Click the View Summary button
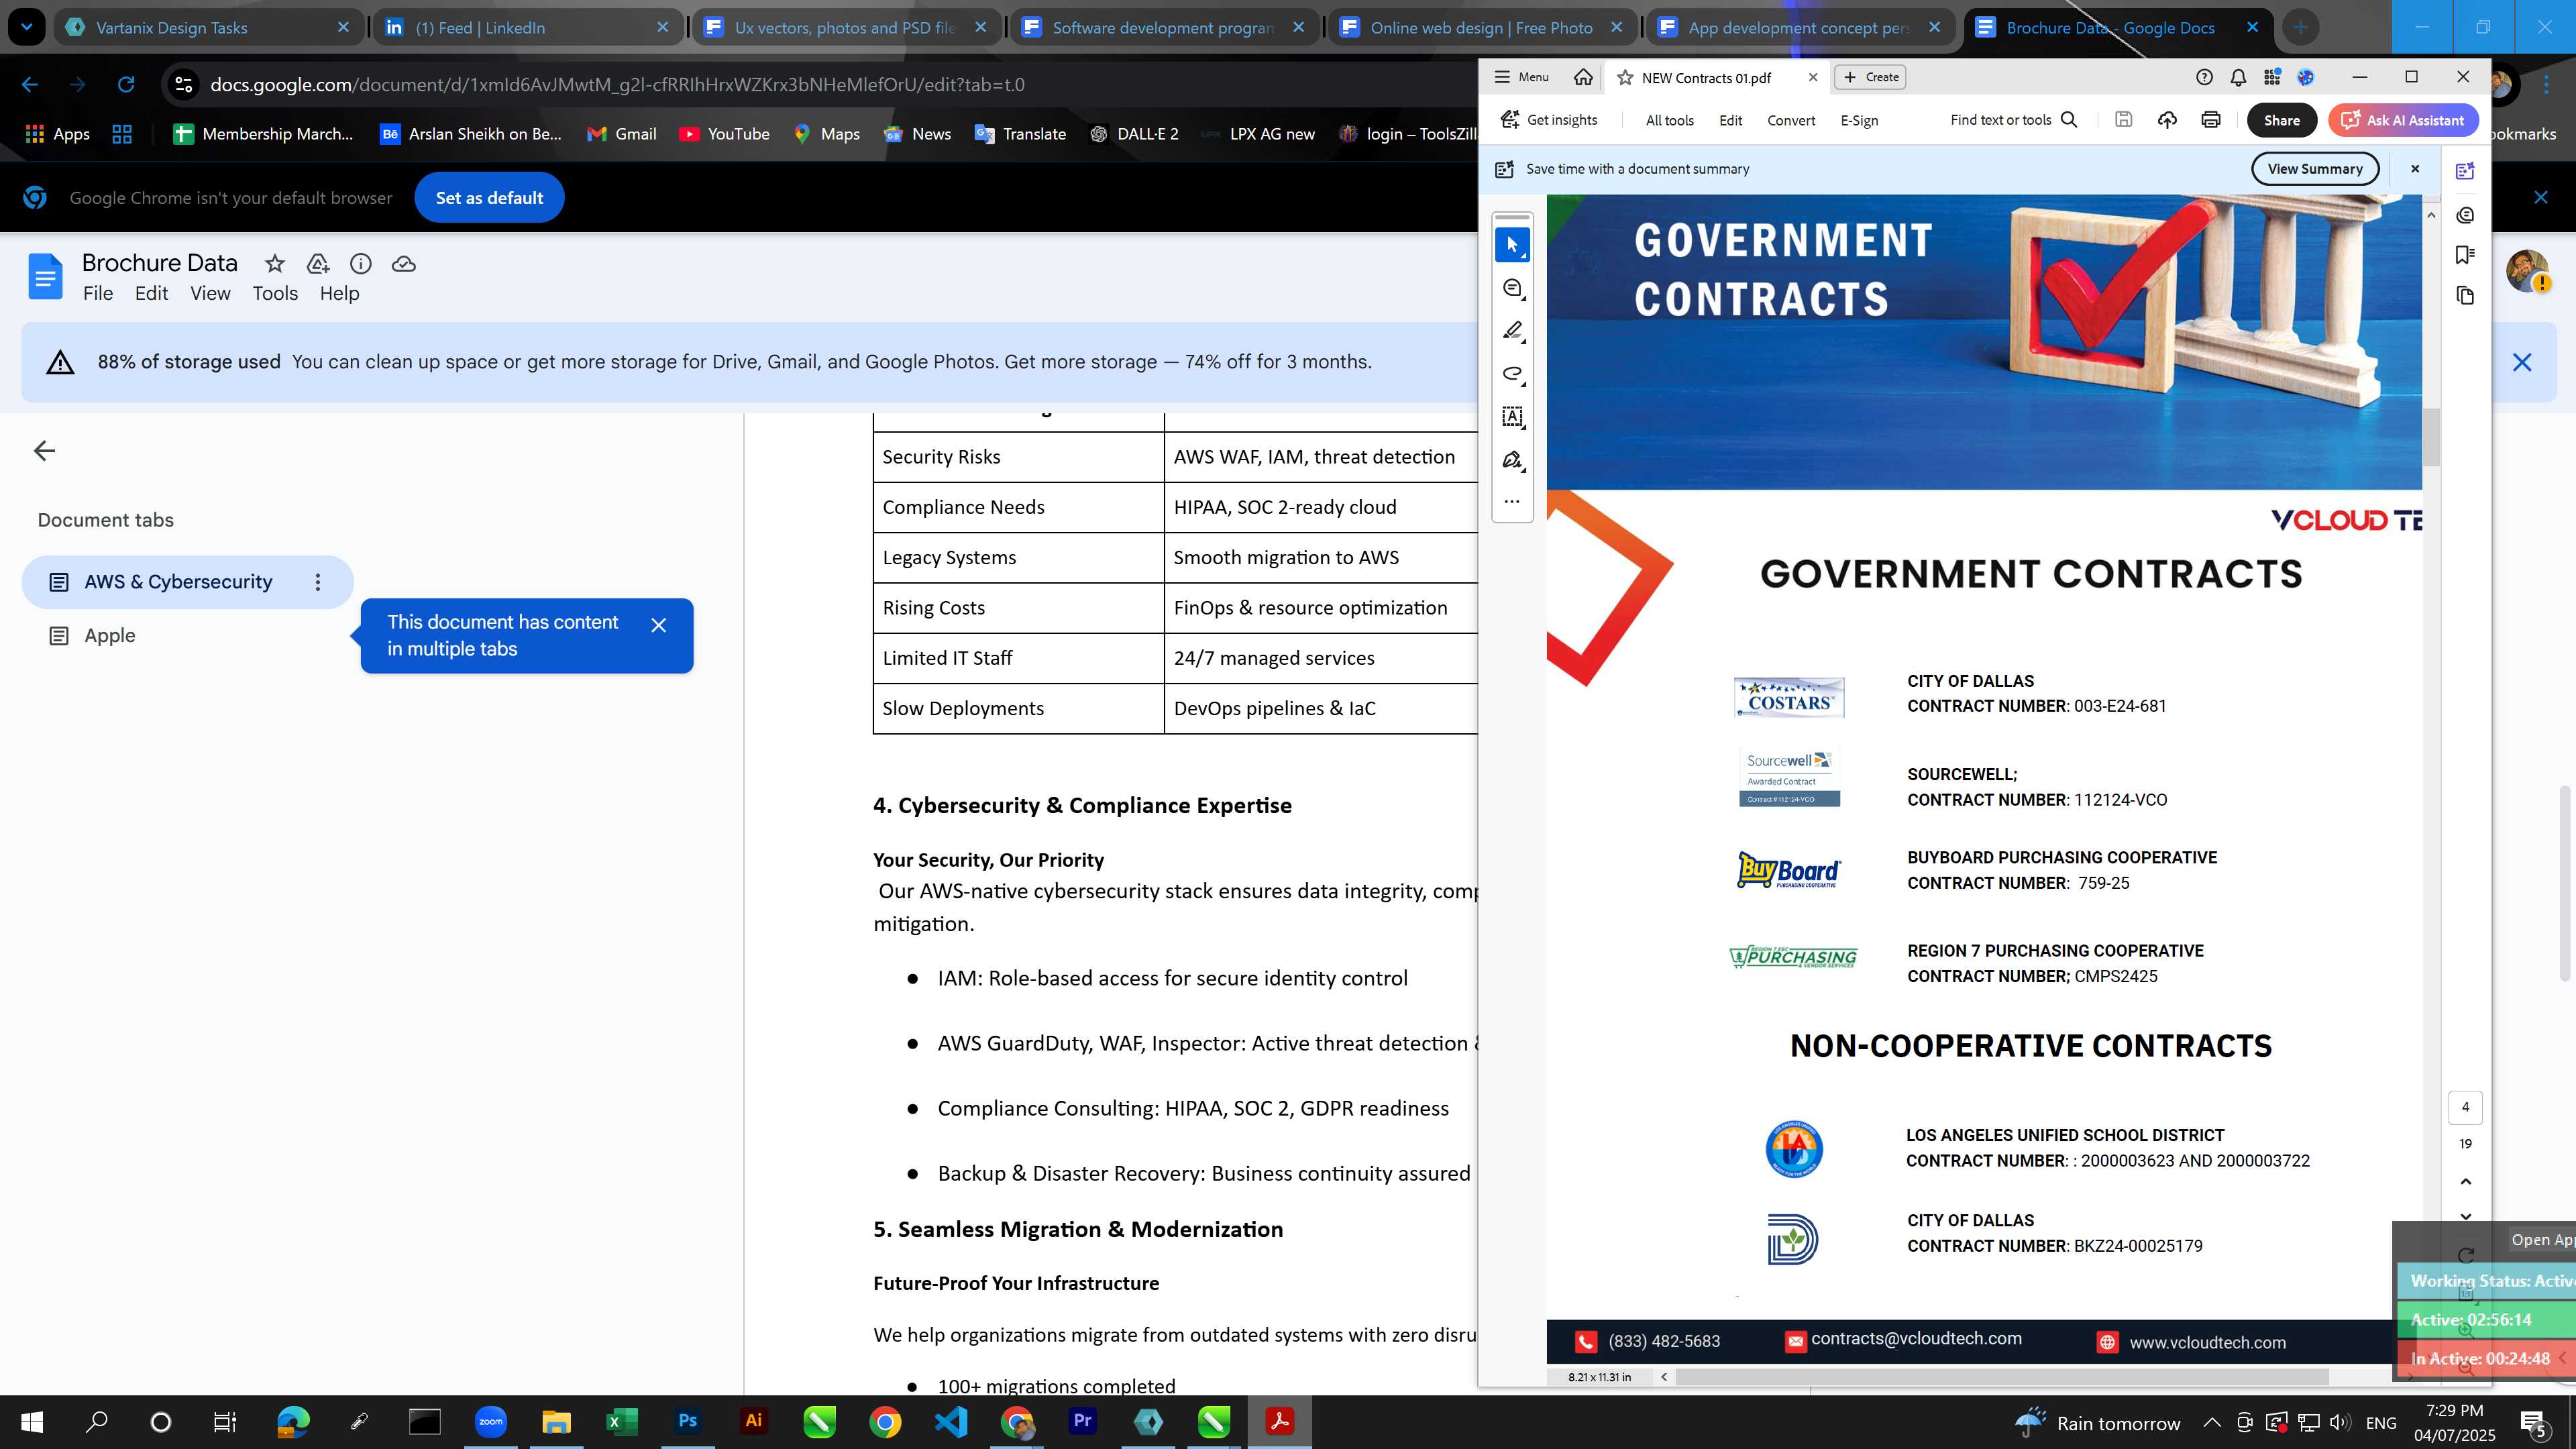The width and height of the screenshot is (2576, 1449). pos(2315,169)
